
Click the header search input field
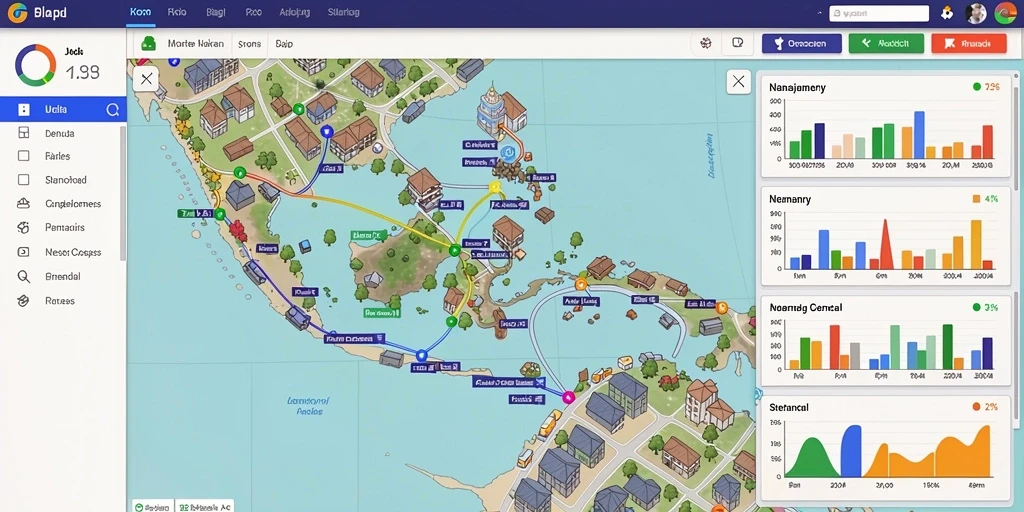pos(879,13)
